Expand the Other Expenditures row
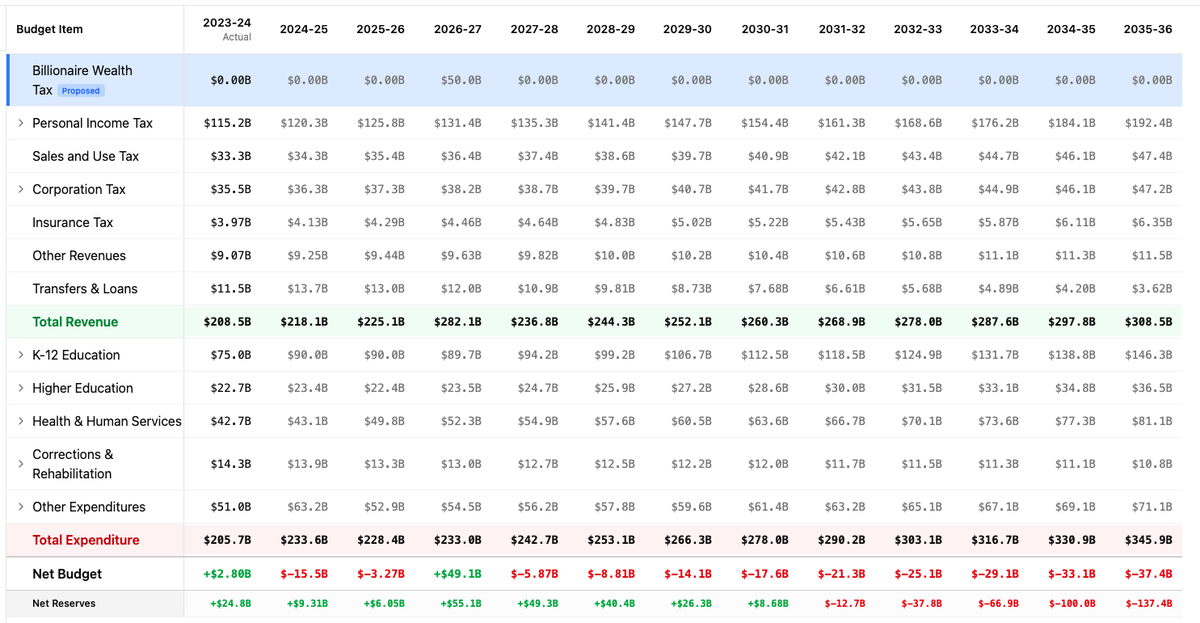The height and width of the screenshot is (623, 1200). pos(20,507)
